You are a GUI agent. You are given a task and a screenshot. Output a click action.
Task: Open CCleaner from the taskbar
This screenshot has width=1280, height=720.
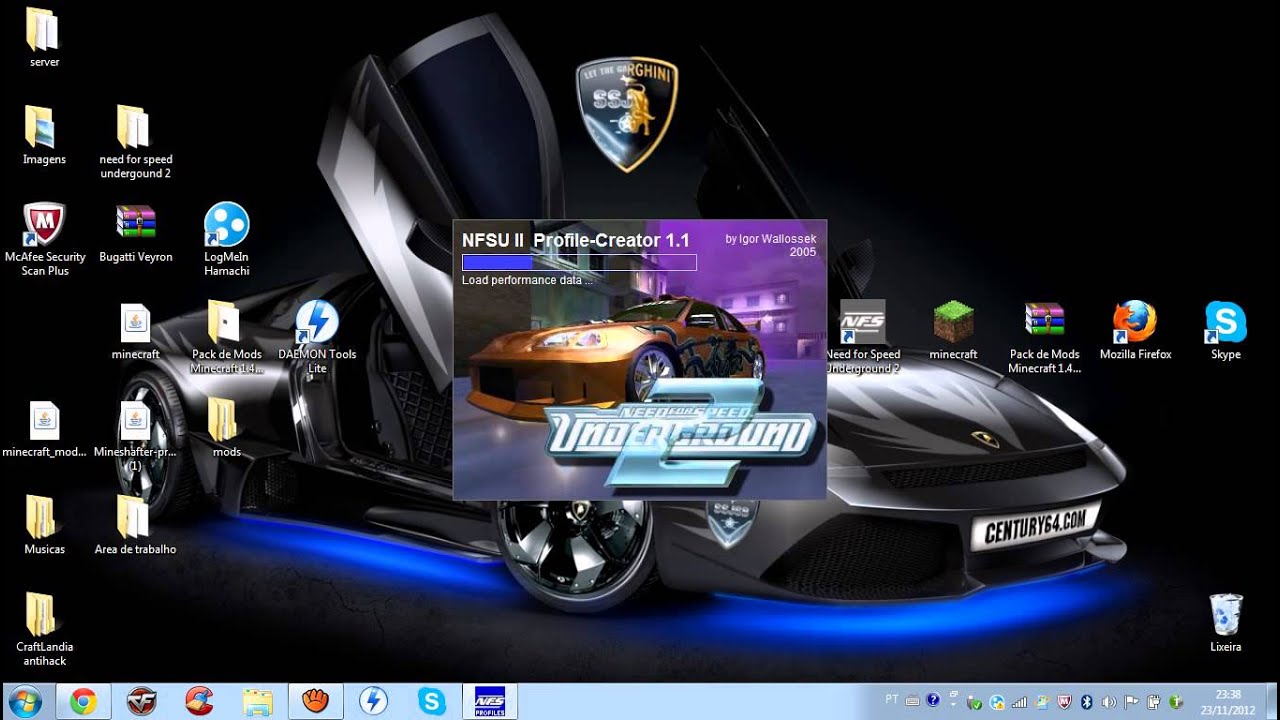click(x=199, y=701)
